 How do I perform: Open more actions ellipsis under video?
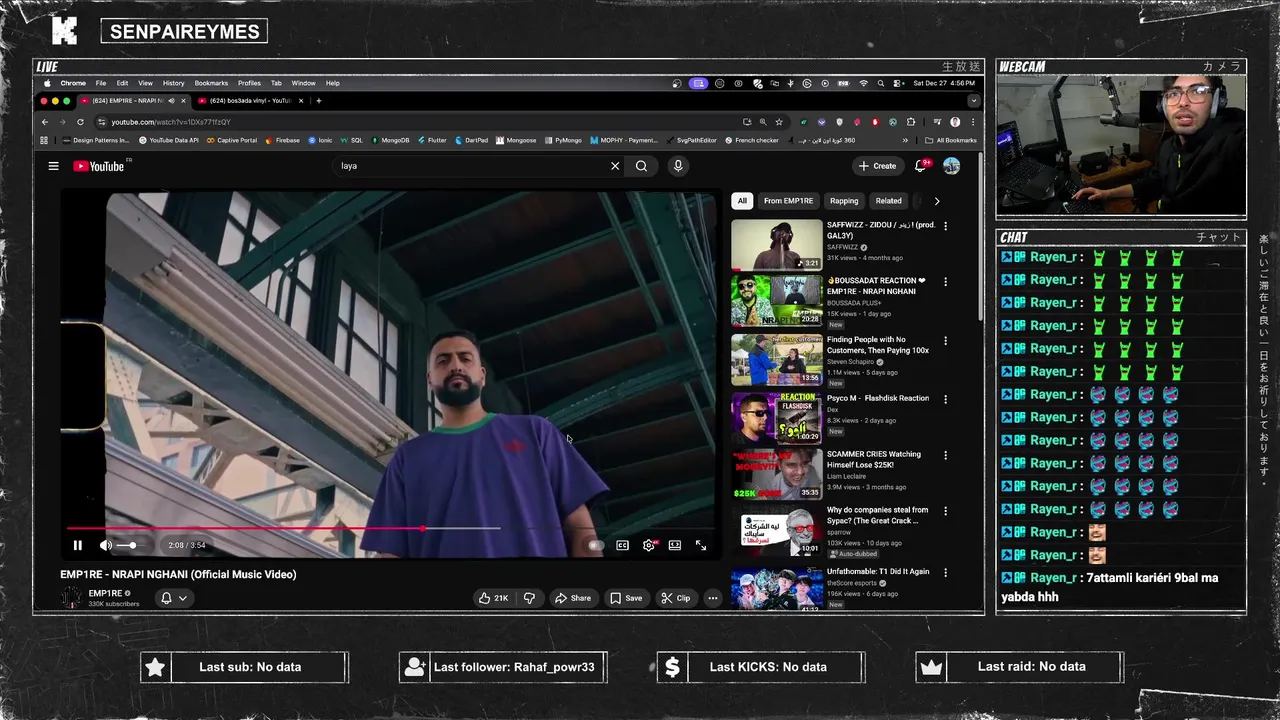click(712, 598)
